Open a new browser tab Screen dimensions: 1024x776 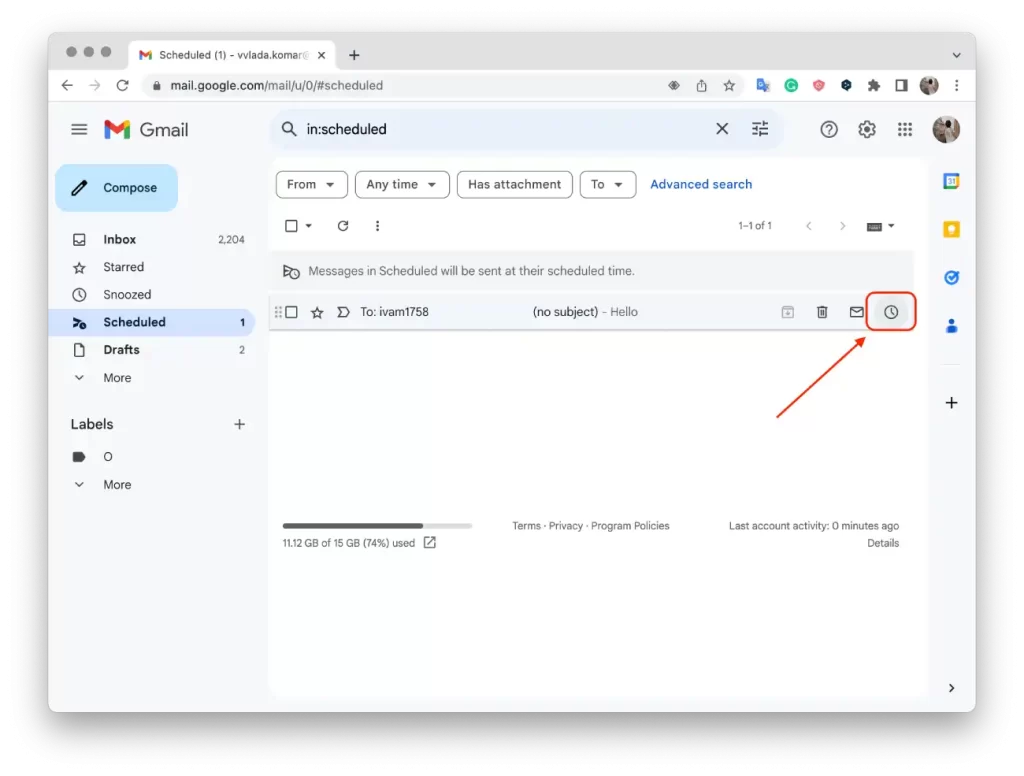click(x=354, y=56)
